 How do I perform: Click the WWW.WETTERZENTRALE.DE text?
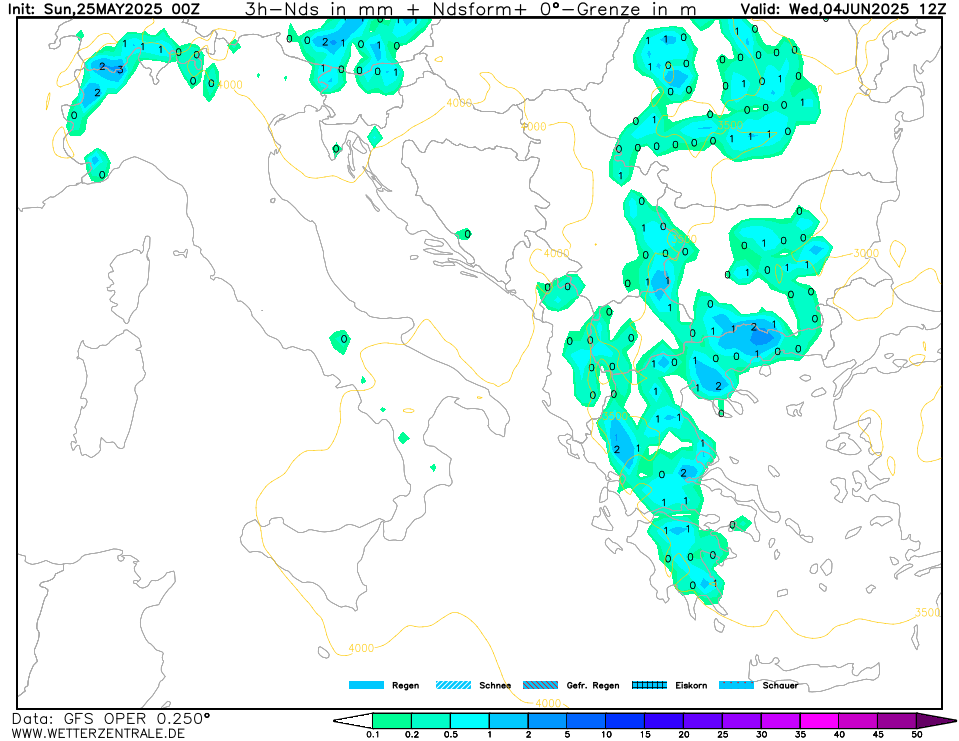point(98,733)
